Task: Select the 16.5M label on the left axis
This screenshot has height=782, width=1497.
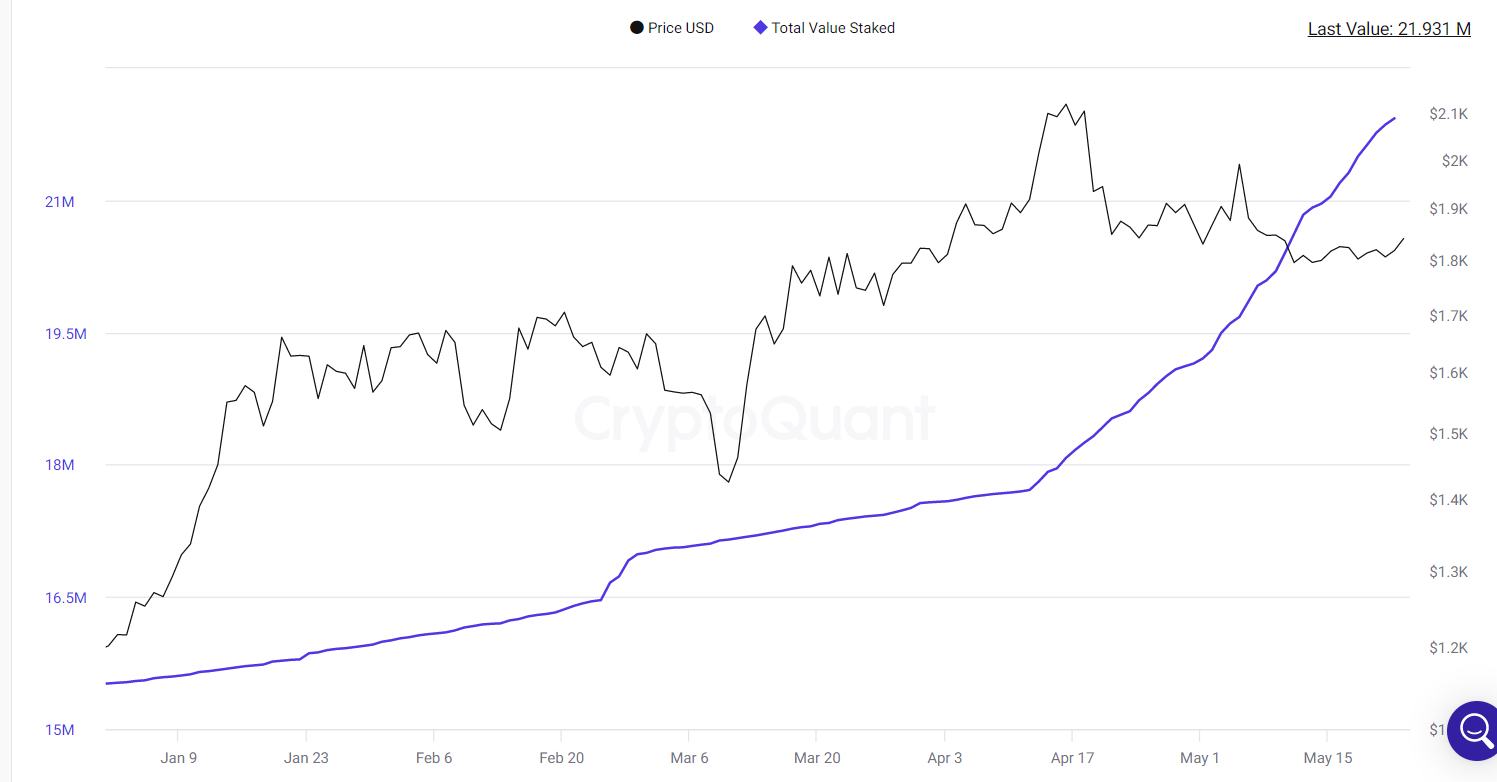Action: pyautogui.click(x=66, y=598)
